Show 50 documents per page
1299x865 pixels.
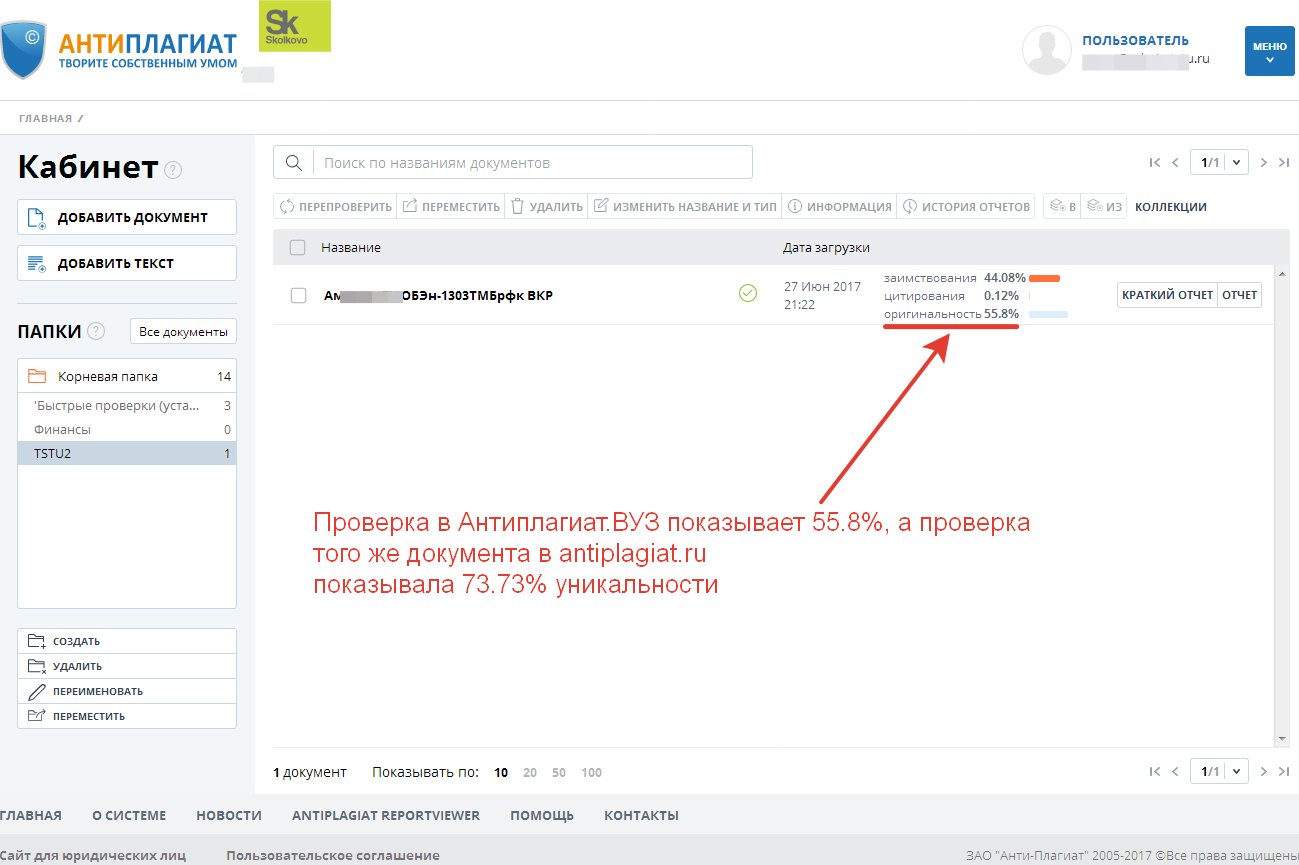(559, 772)
